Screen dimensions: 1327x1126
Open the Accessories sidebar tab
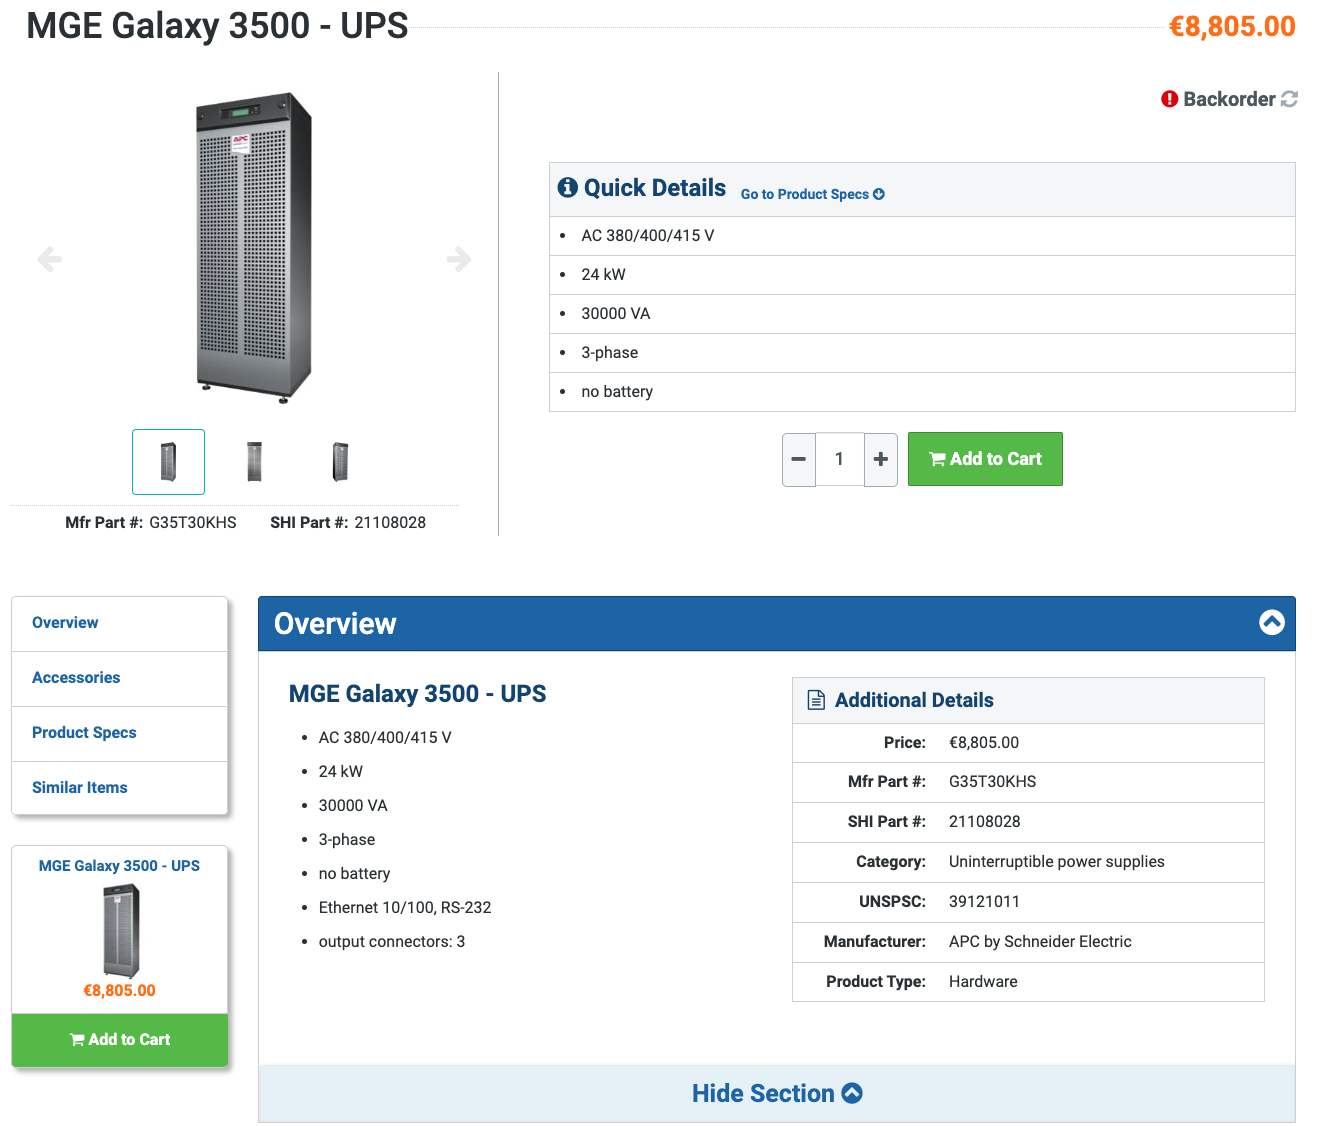pyautogui.click(x=120, y=678)
